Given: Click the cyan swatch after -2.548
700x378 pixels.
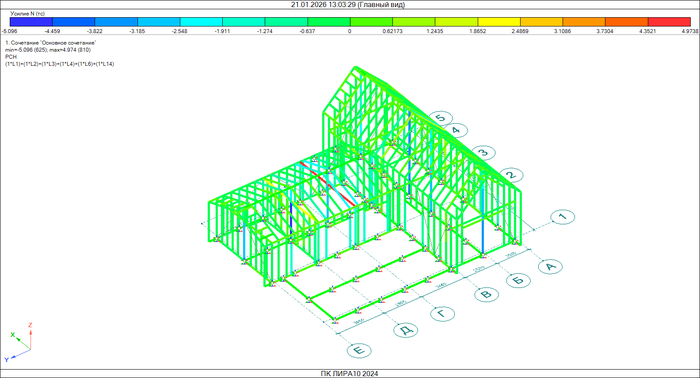Looking at the screenshot, I should click(201, 21).
